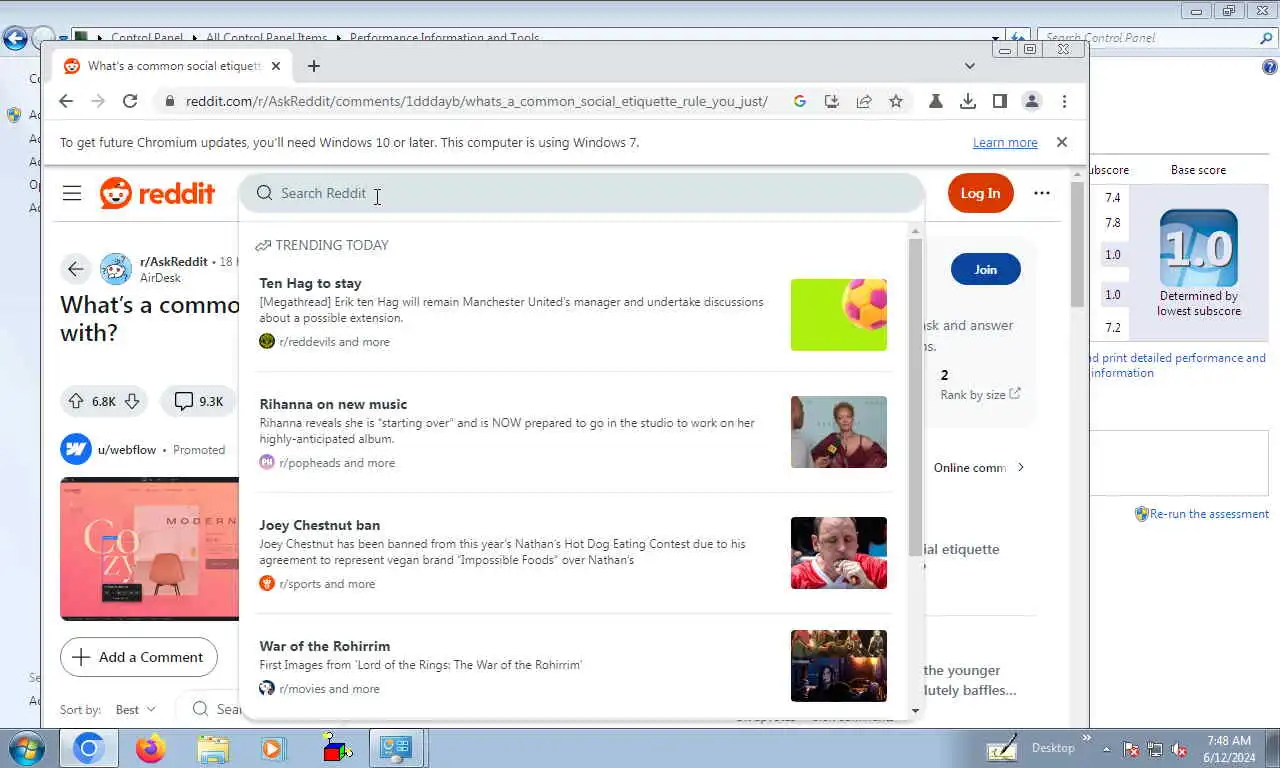
Task: Click r/AskReddit community name
Action: (173, 262)
